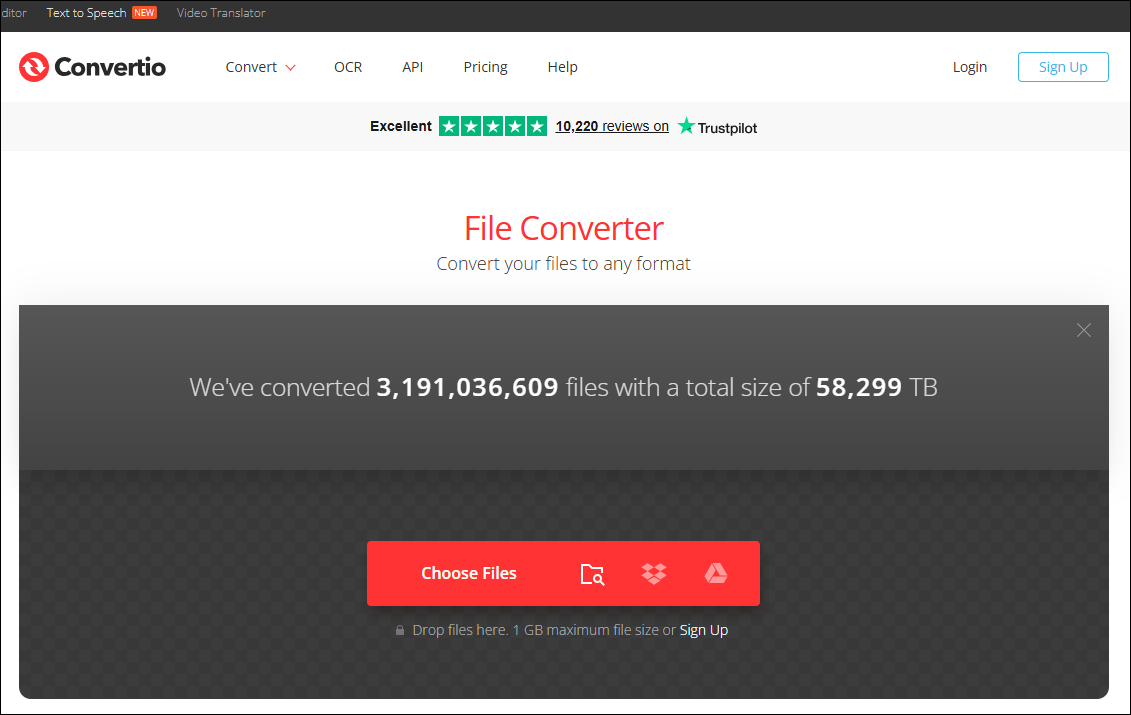Upload from Dropbox icon
This screenshot has height=715, width=1131.
click(x=654, y=574)
